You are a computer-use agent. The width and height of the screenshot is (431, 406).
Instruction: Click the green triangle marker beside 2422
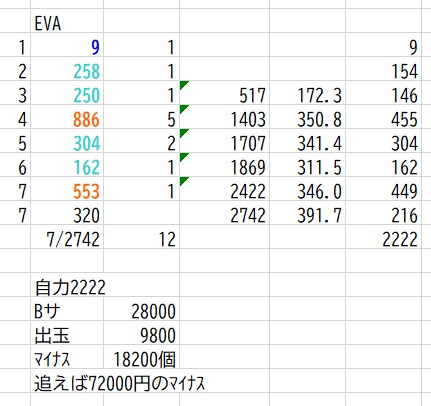click(x=184, y=181)
